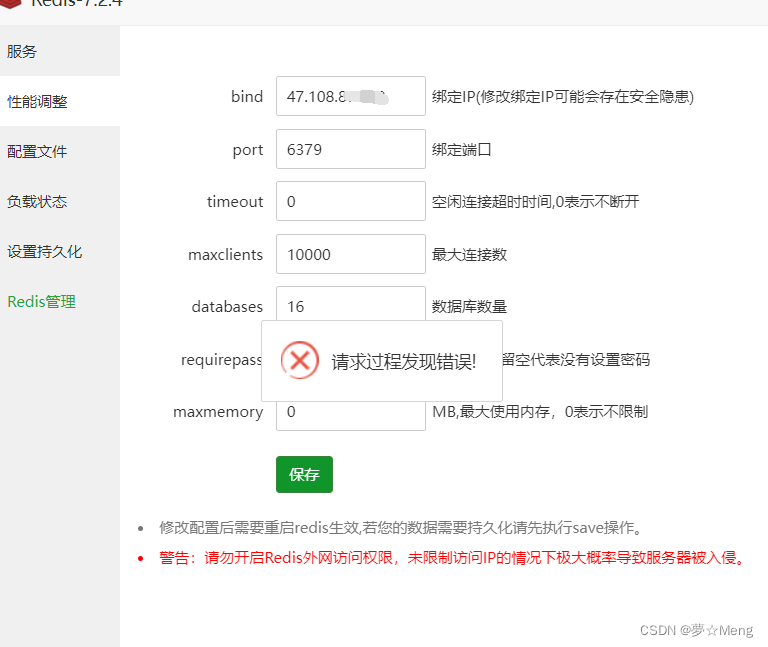This screenshot has height=647, width=768.
Task: Open the 负载状态 sidebar tab
Action: 60,201
